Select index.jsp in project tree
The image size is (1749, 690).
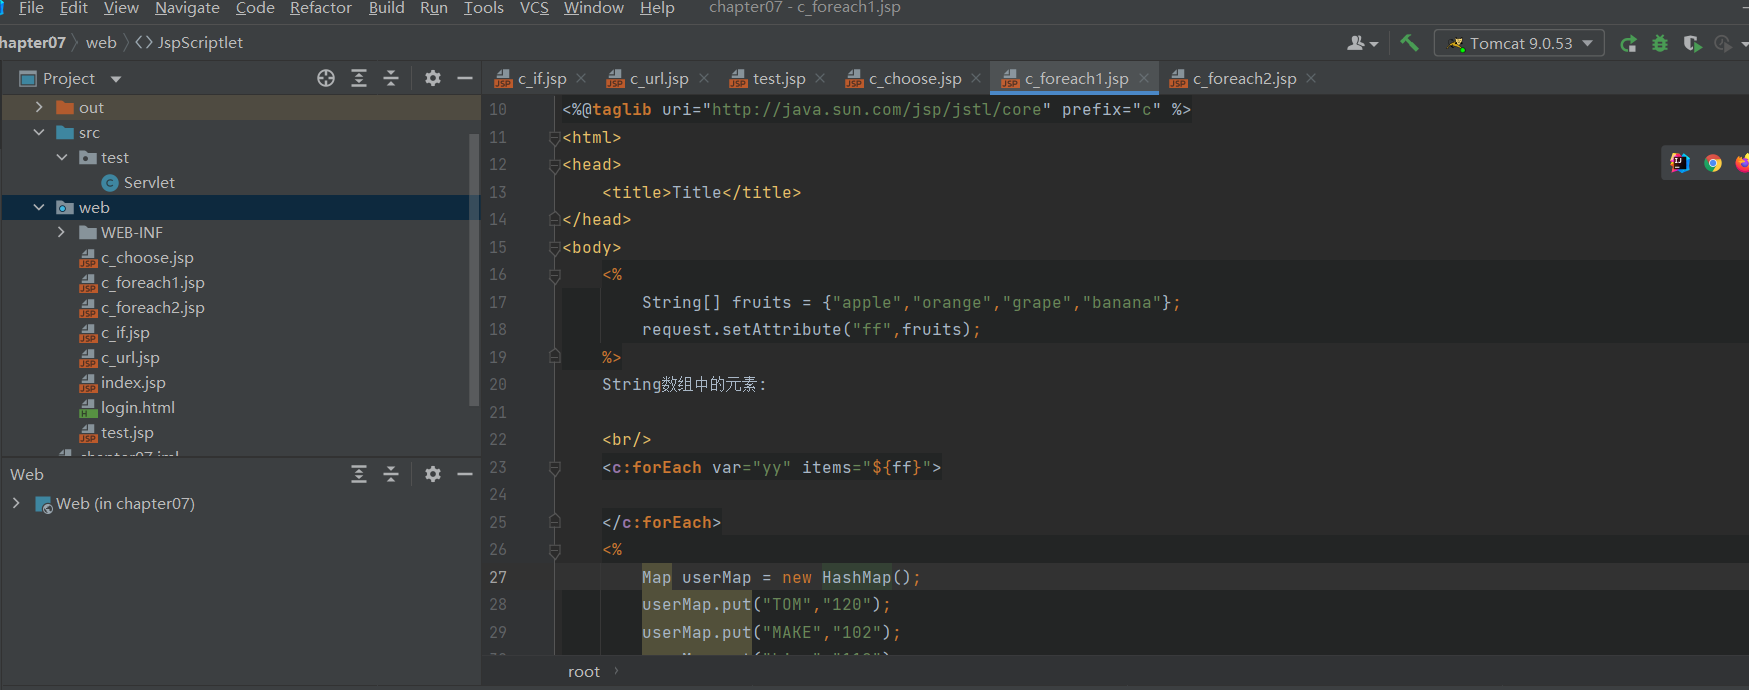133,382
